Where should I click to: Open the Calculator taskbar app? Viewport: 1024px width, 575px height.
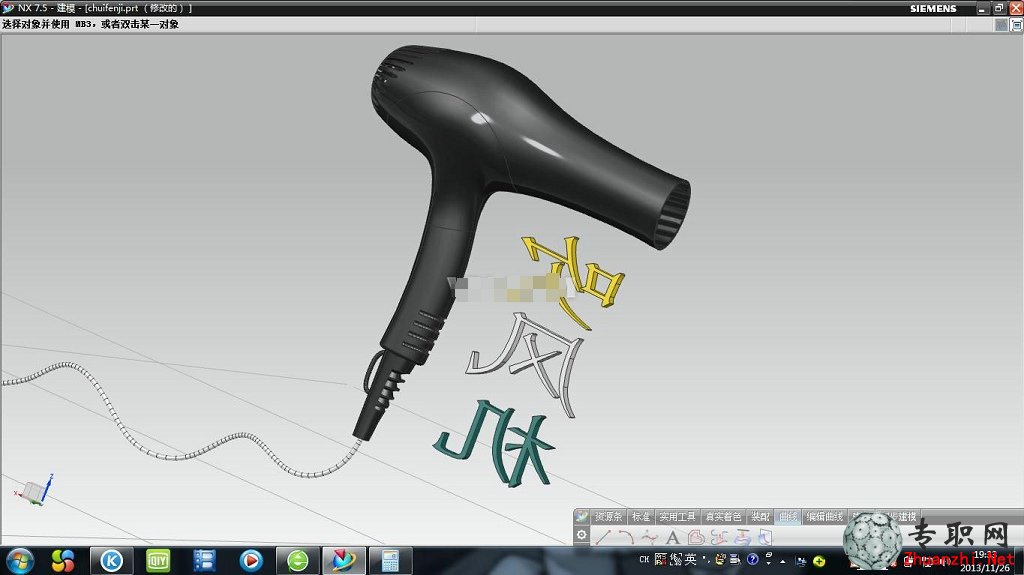tap(391, 560)
